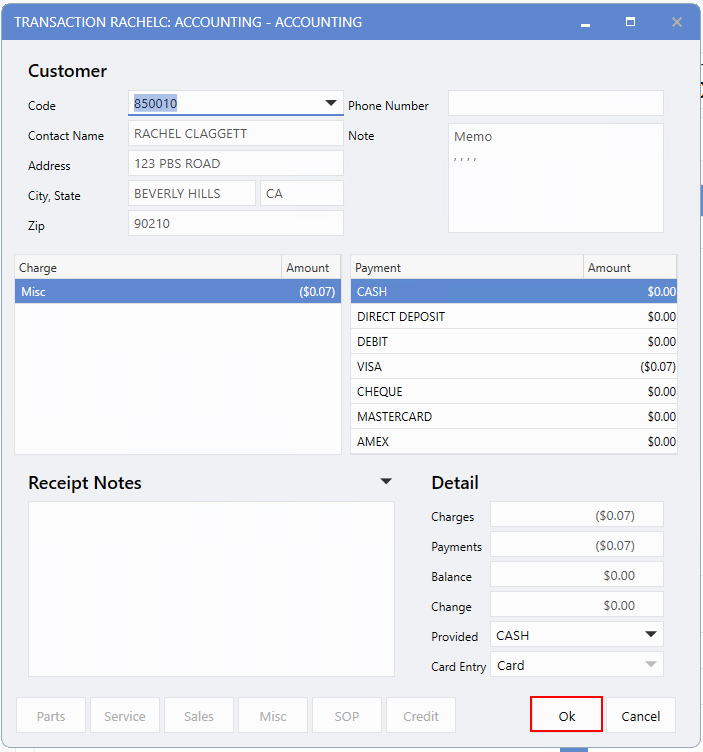Select the Misc charge row
This screenshot has height=752, width=703.
tap(177, 292)
